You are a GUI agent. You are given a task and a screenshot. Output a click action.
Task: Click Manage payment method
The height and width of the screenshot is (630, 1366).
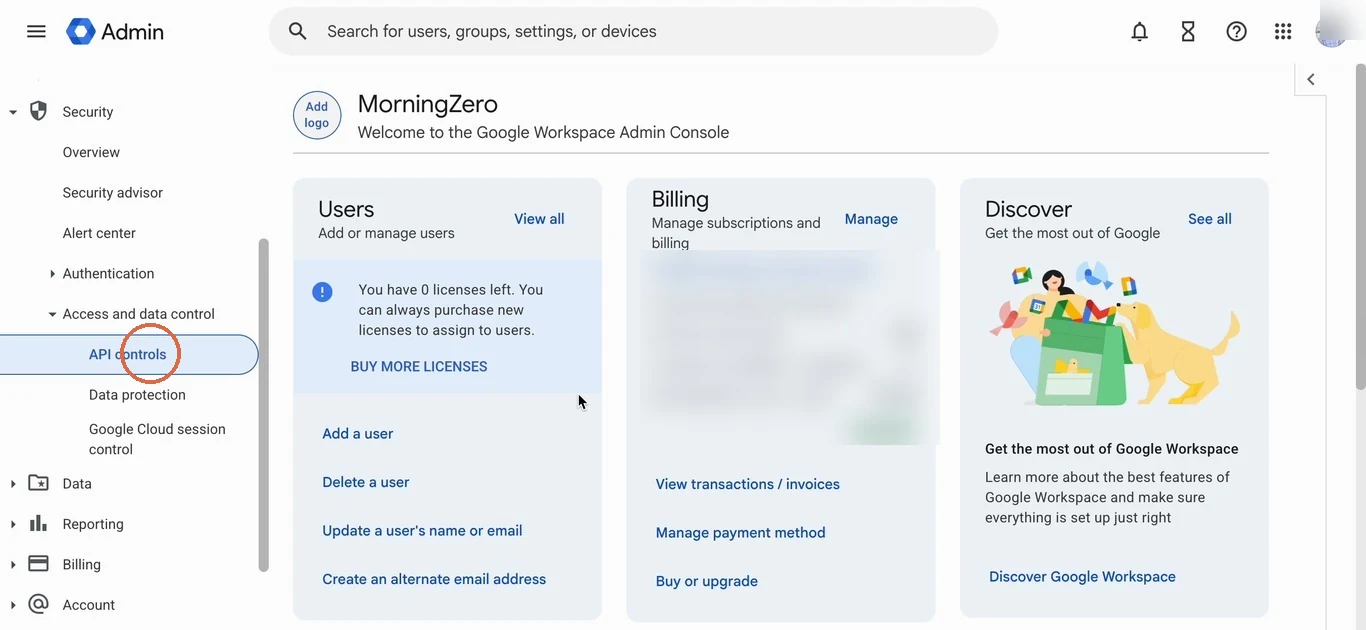(740, 532)
